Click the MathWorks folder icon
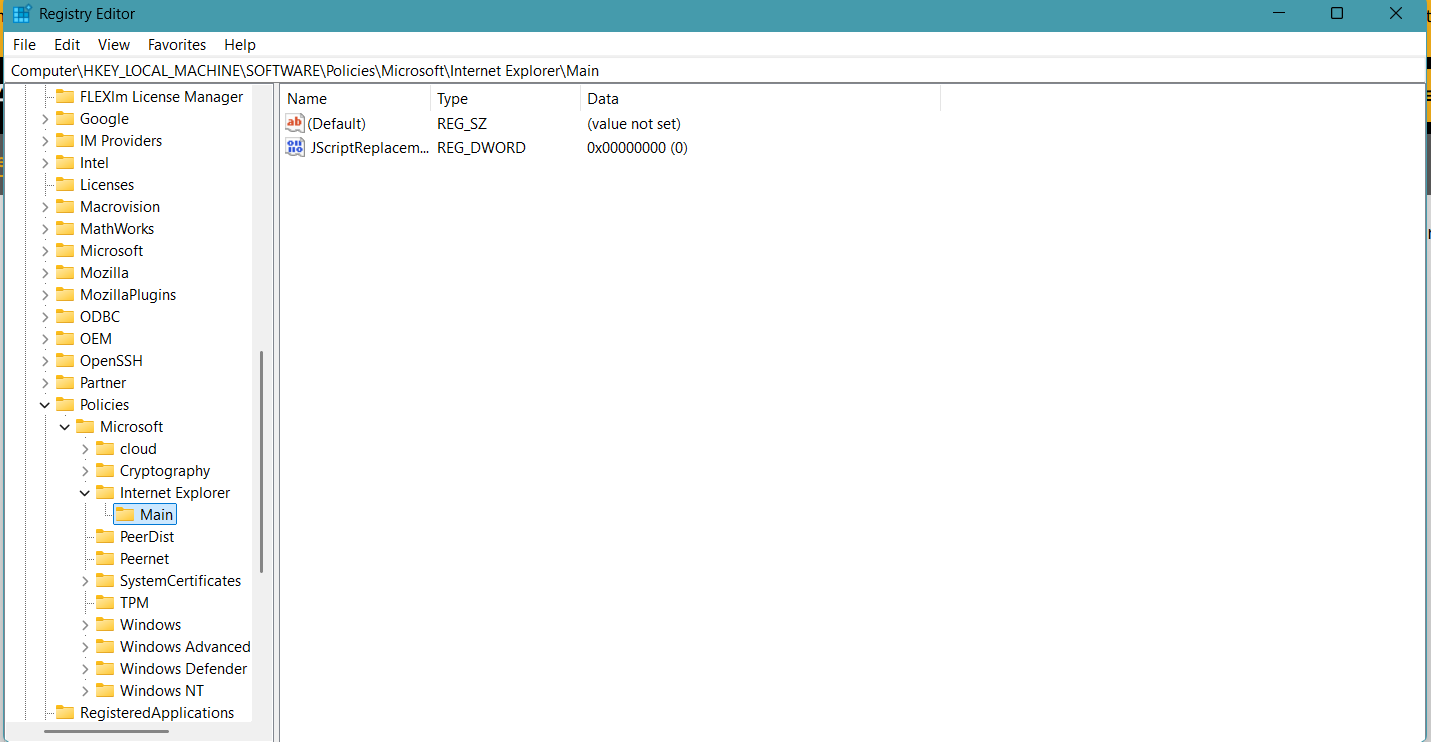This screenshot has width=1431, height=742. 65,229
